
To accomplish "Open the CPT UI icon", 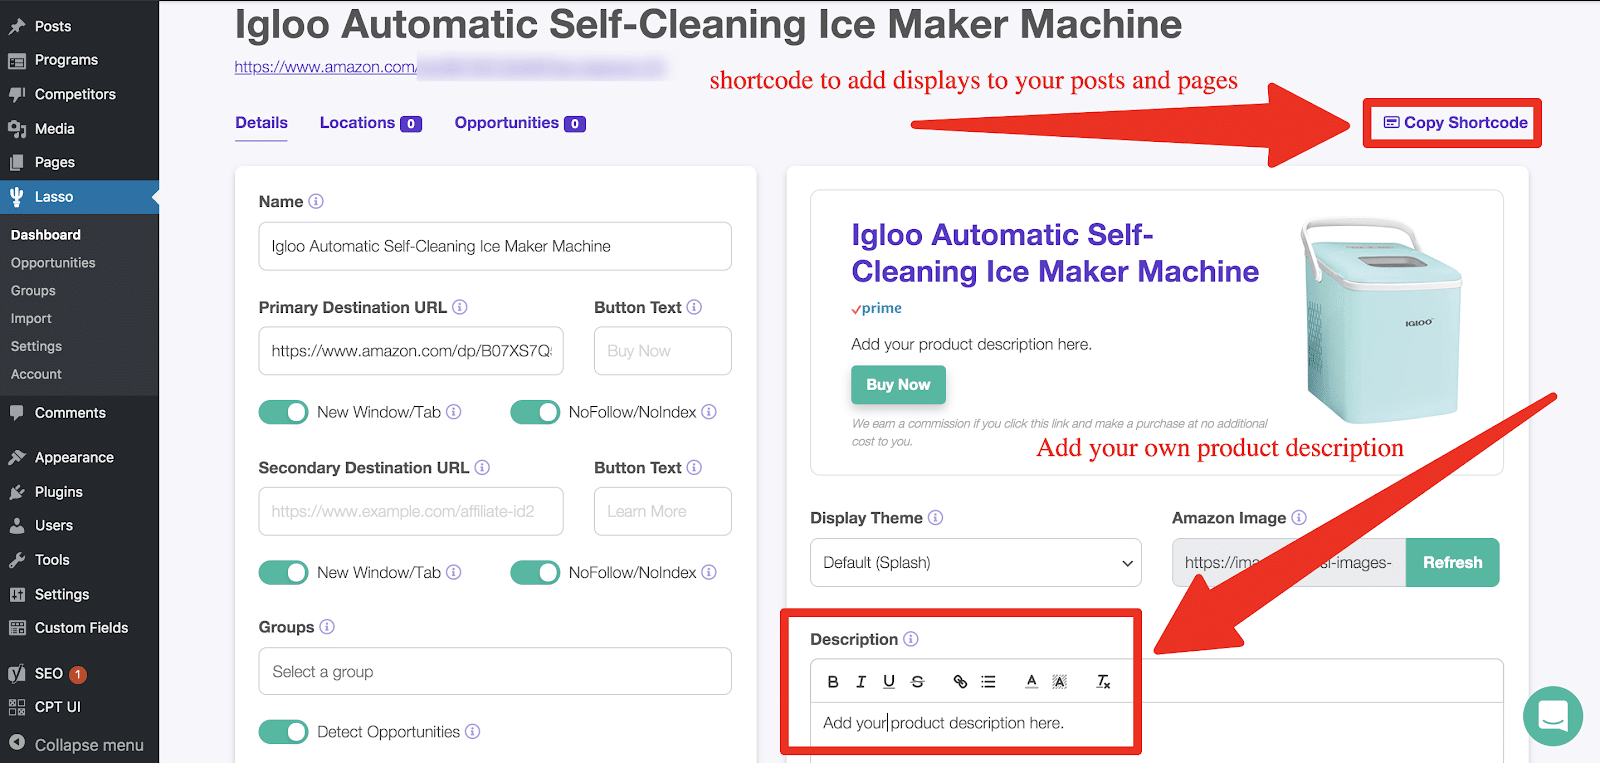I will pyautogui.click(x=17, y=707).
